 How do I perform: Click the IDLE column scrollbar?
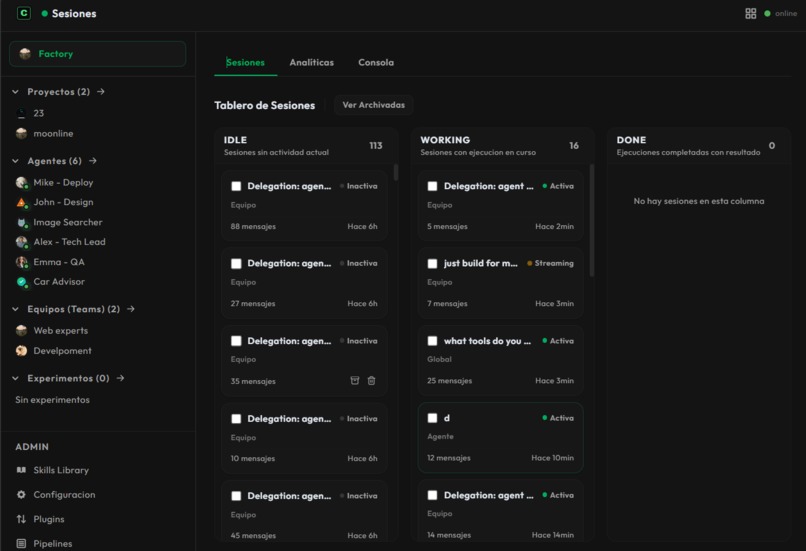coord(396,172)
